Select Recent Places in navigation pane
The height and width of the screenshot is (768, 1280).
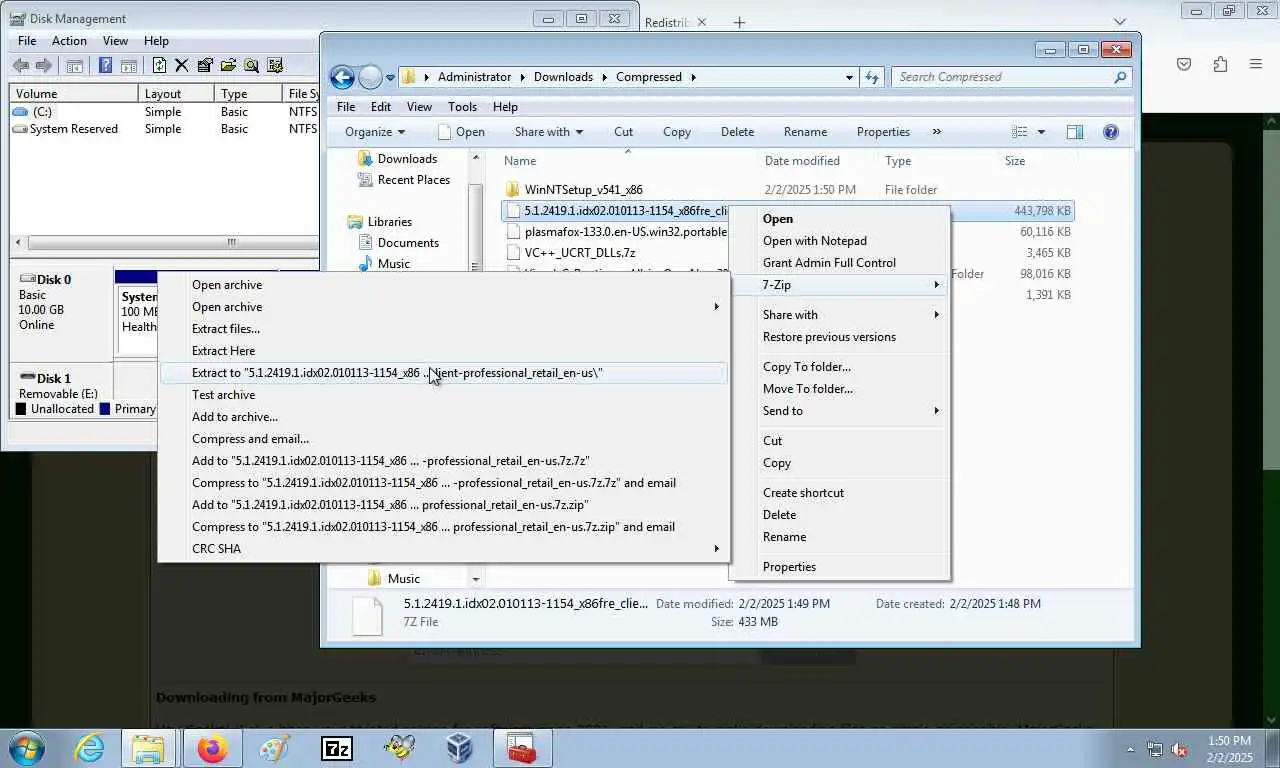(x=414, y=180)
